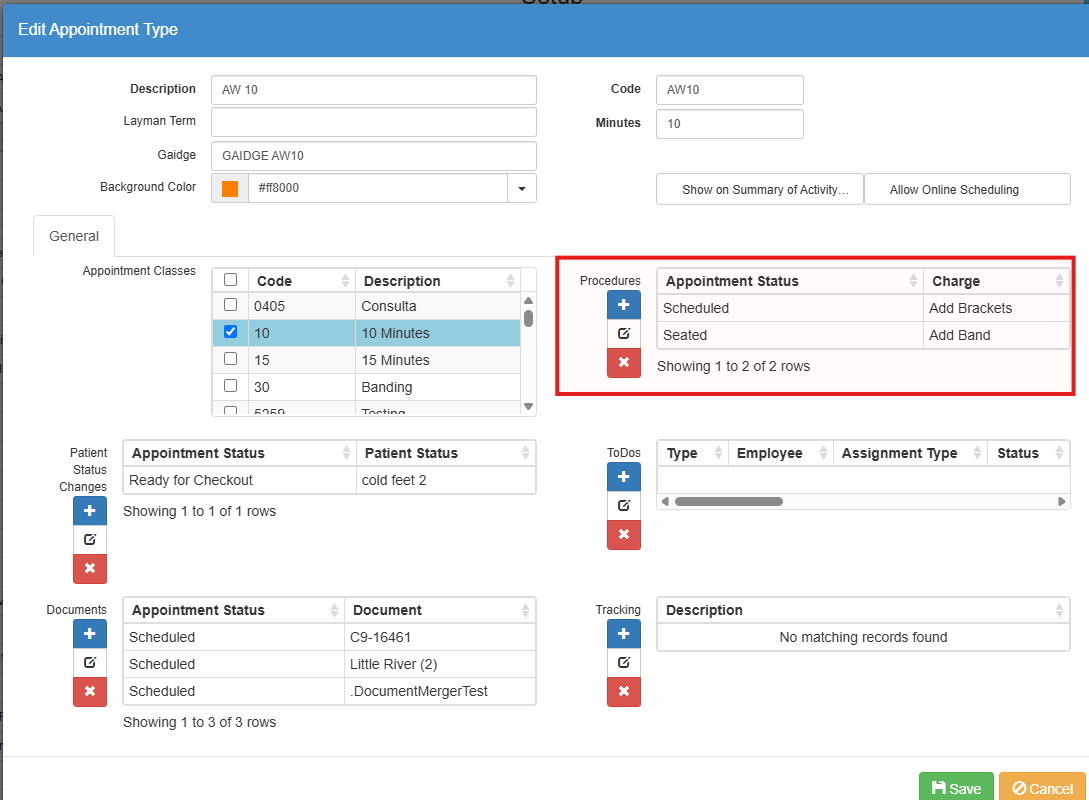Sort Appointment Classes by Description
Screen dimensions: 1089x801
click(x=438, y=281)
